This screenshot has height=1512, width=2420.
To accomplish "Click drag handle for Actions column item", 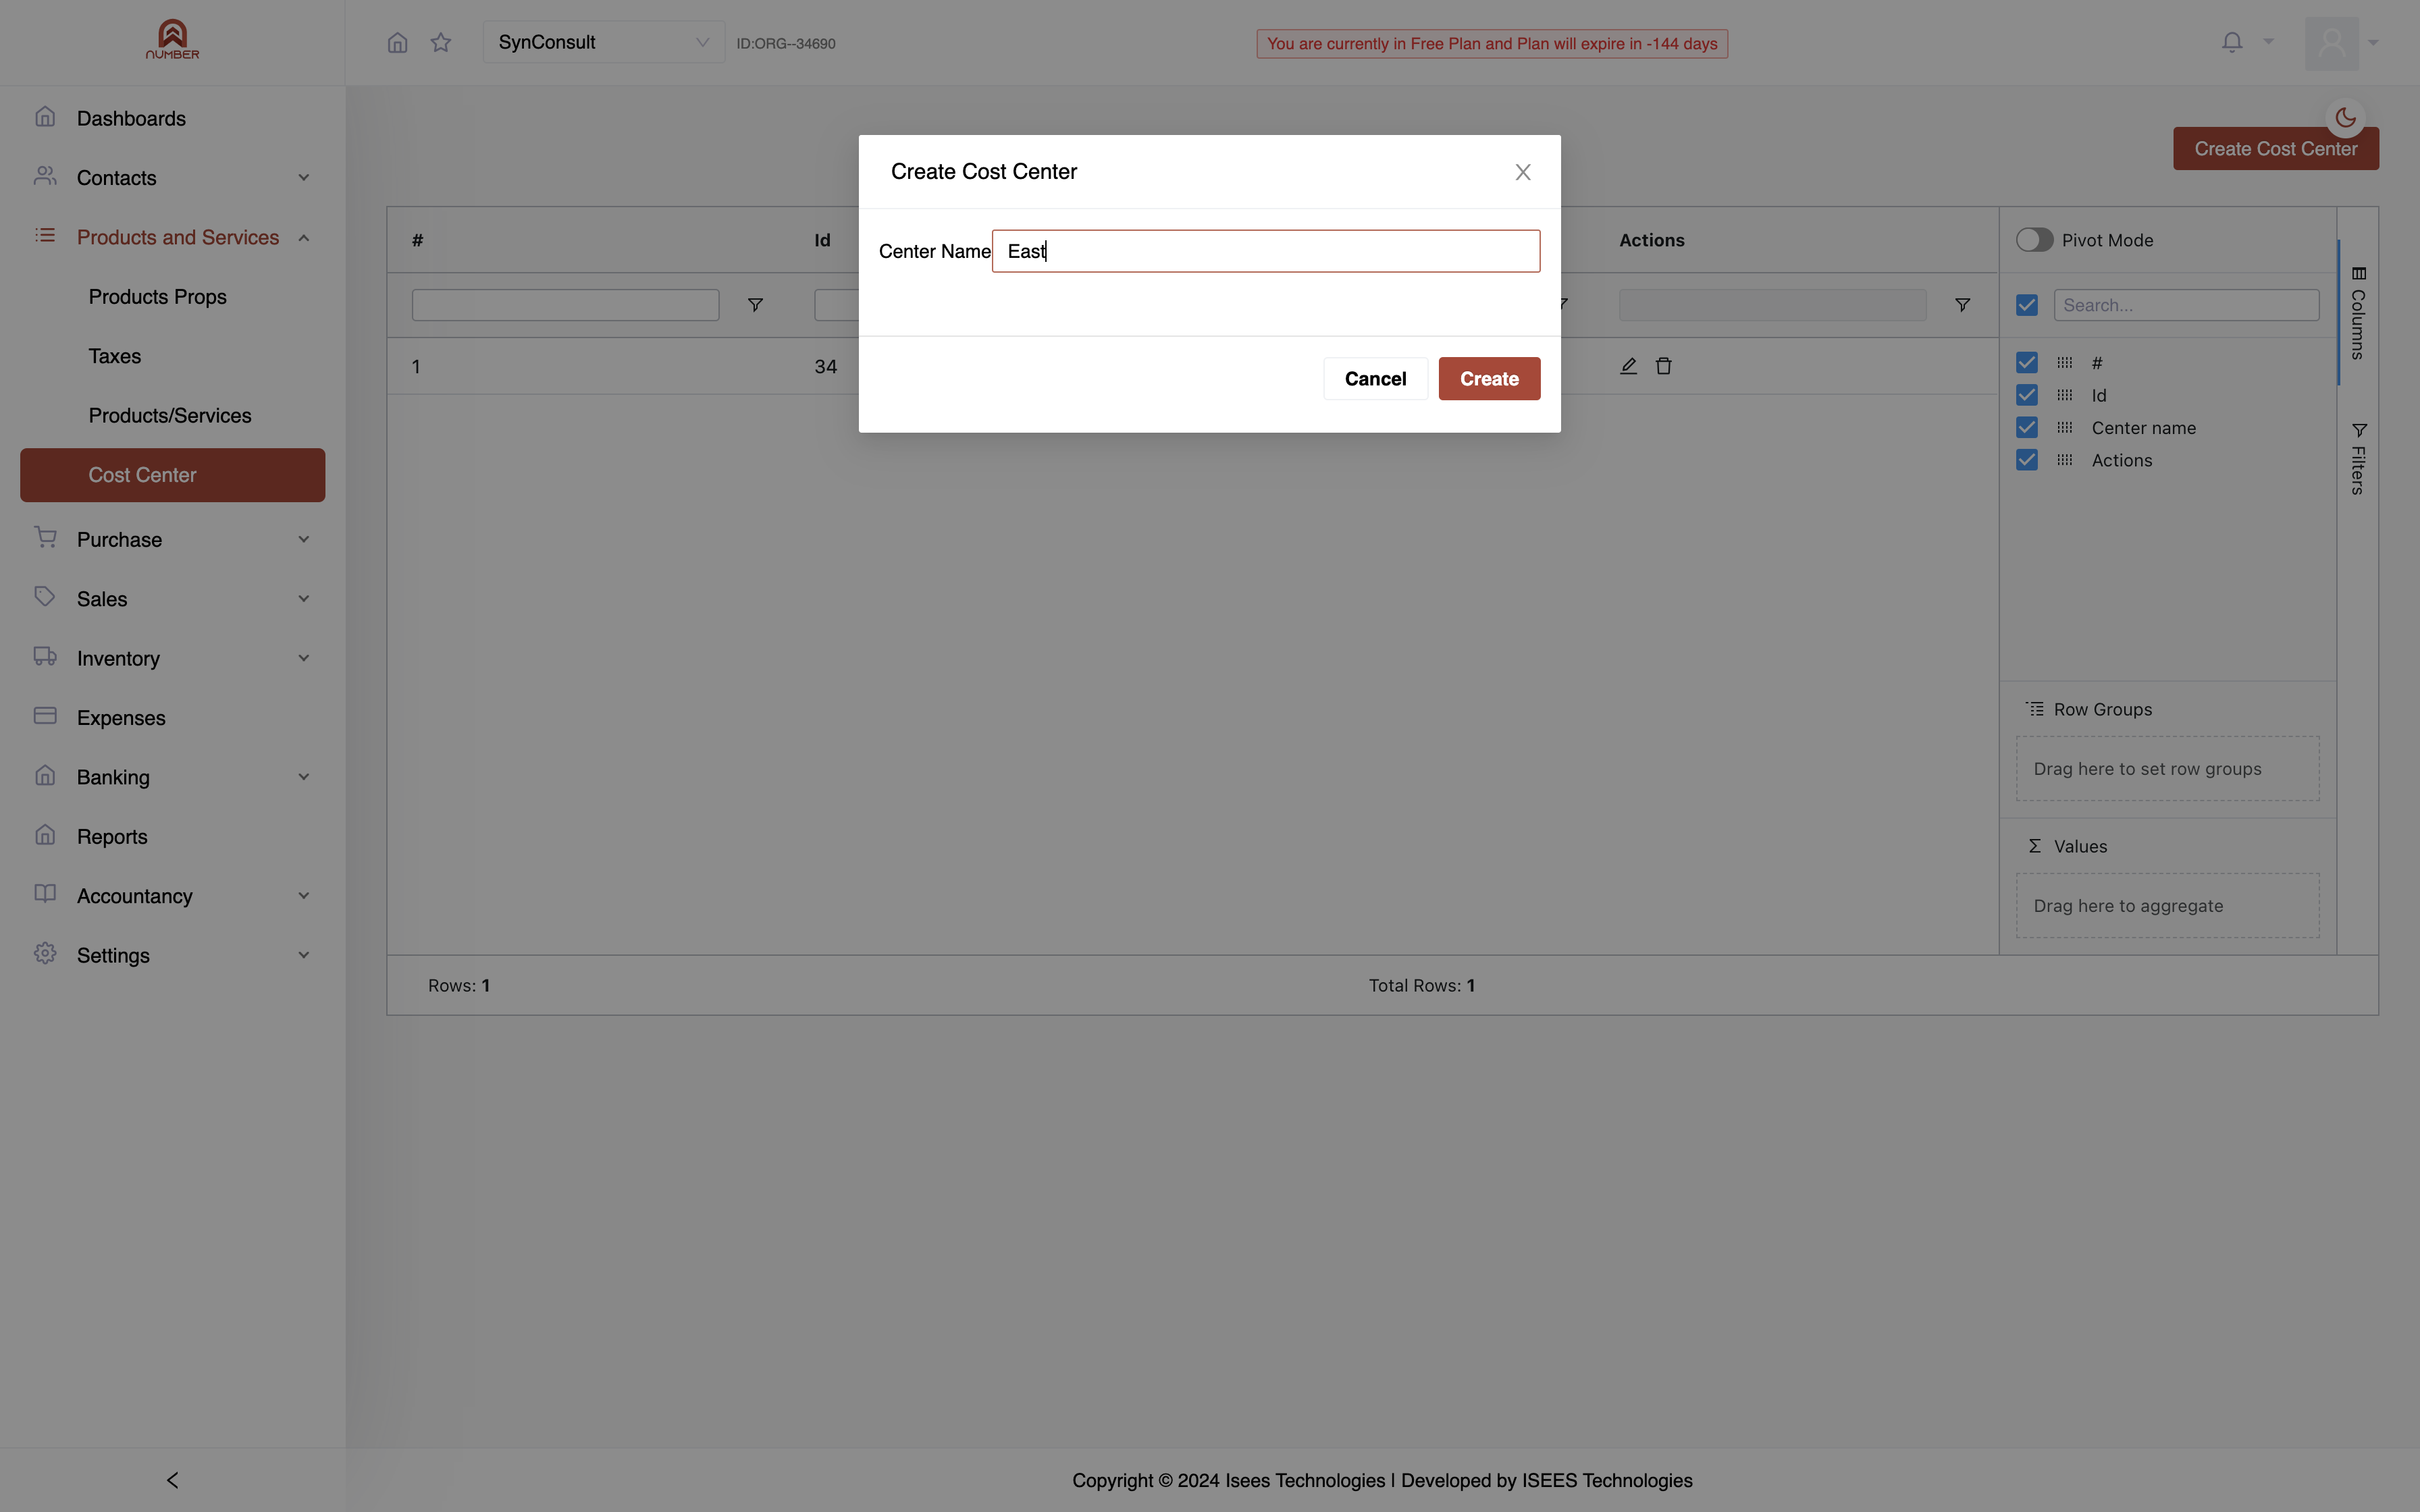I will (2065, 460).
